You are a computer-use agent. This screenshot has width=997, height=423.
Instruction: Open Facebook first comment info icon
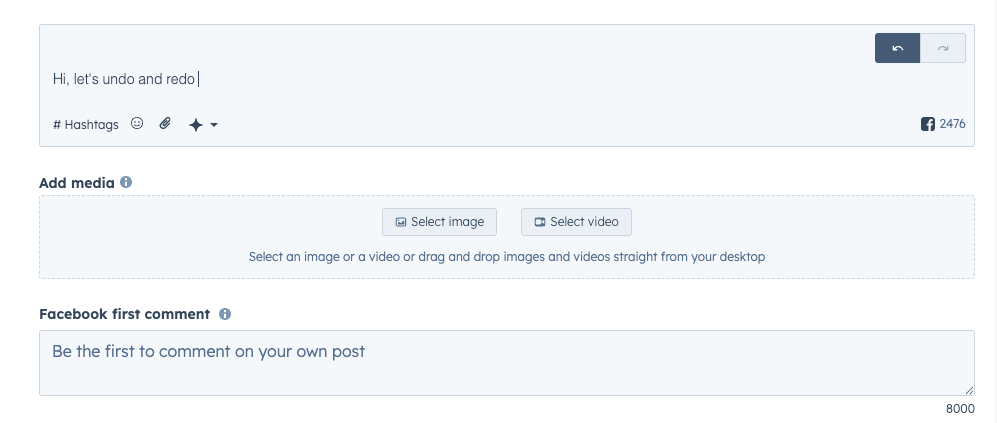pyautogui.click(x=225, y=314)
